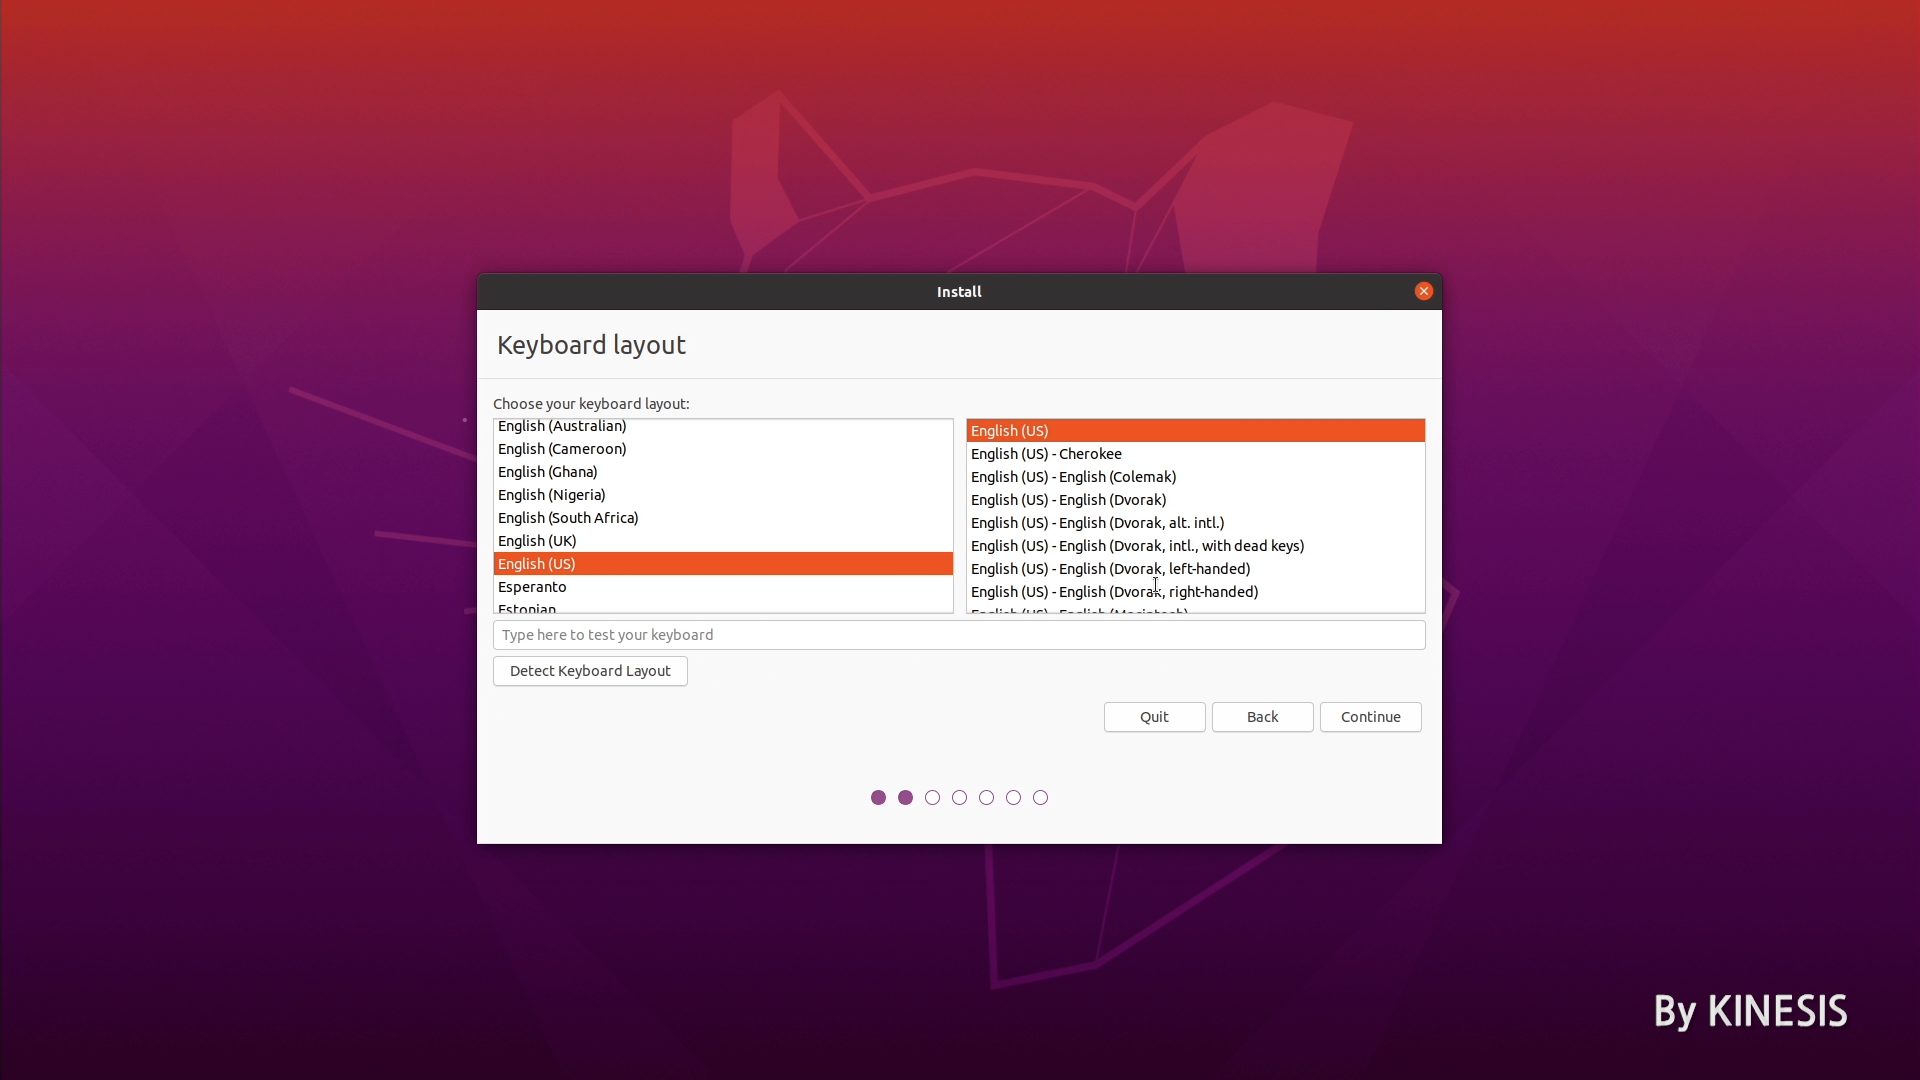Click the keyboard test input field
Image resolution: width=1920 pixels, height=1080 pixels.
[958, 635]
